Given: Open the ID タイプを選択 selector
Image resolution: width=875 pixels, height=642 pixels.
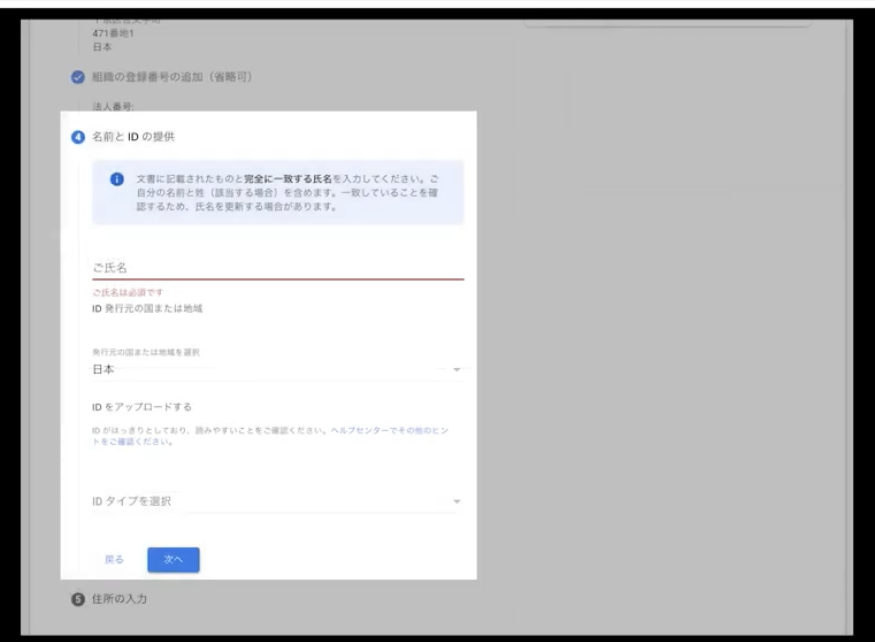Looking at the screenshot, I should [x=270, y=501].
